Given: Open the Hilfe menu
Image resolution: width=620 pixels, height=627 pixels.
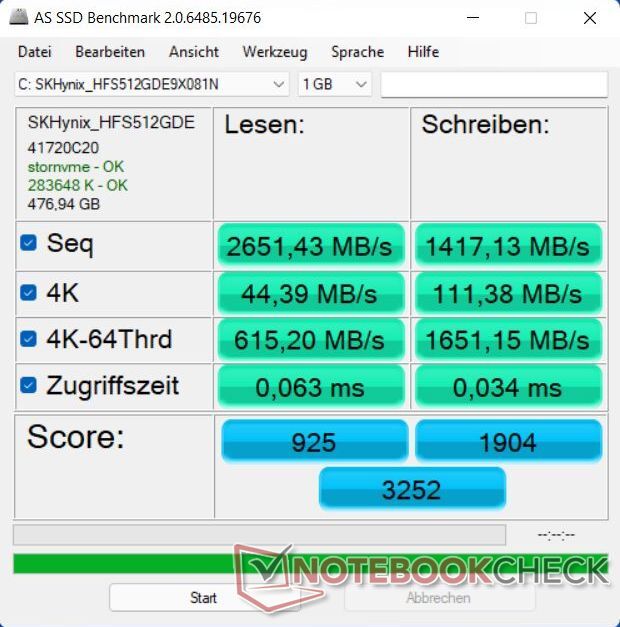Looking at the screenshot, I should tap(423, 52).
